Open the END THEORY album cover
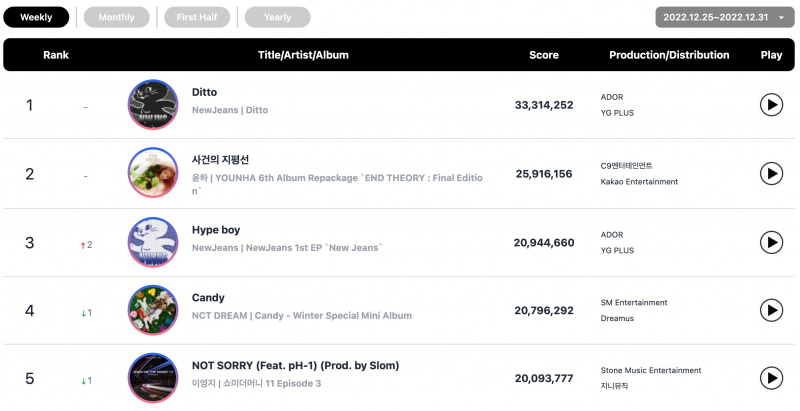This screenshot has height=411, width=800. click(153, 173)
